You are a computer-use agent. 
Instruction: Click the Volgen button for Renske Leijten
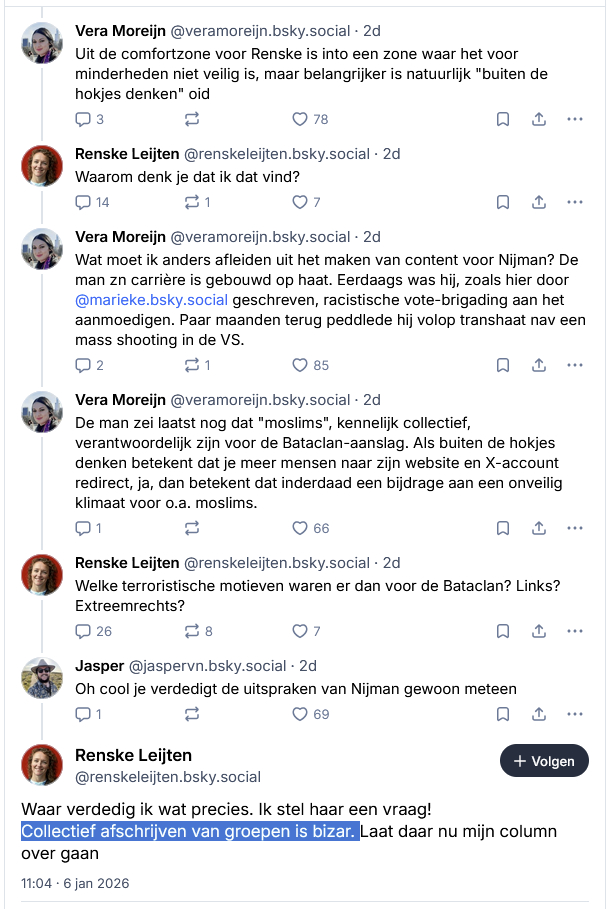(544, 761)
